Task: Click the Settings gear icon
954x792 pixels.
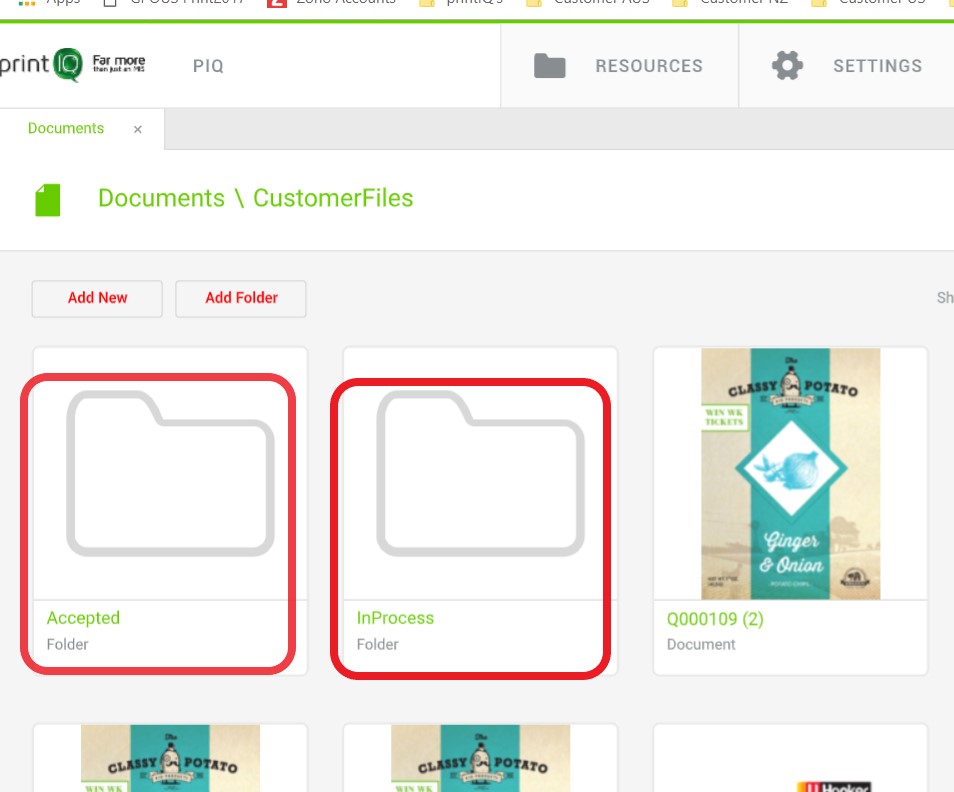Action: pos(787,65)
